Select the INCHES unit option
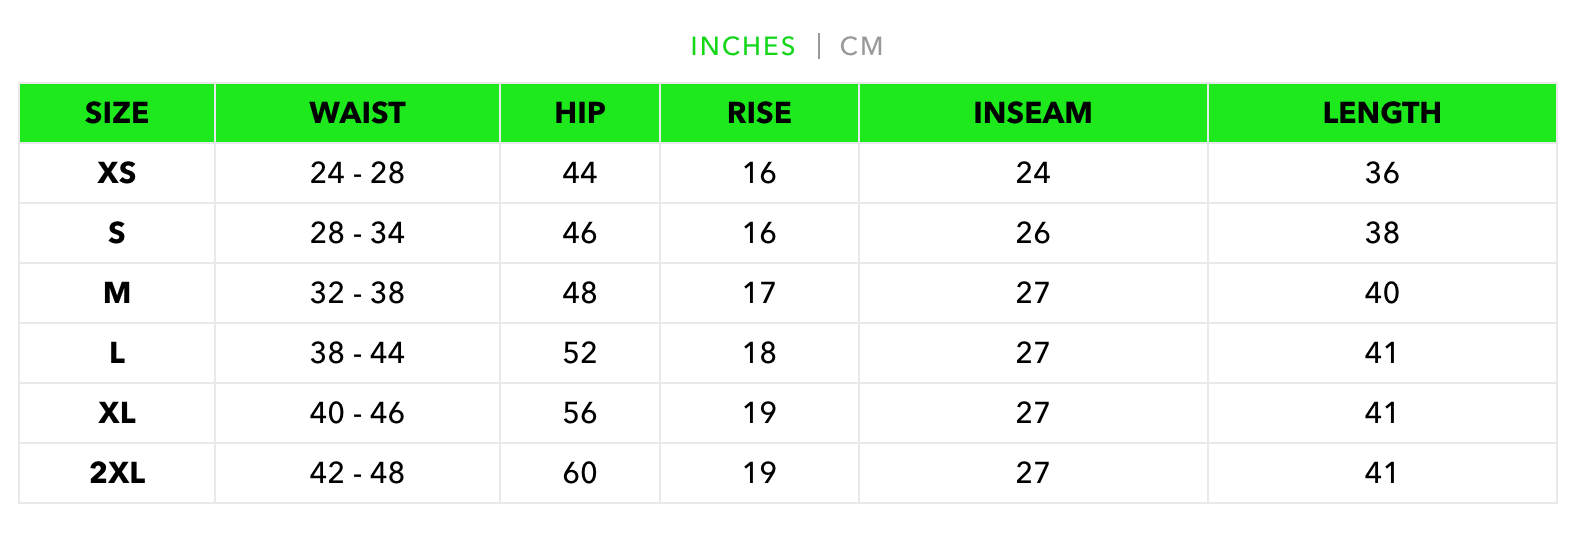 [x=743, y=46]
